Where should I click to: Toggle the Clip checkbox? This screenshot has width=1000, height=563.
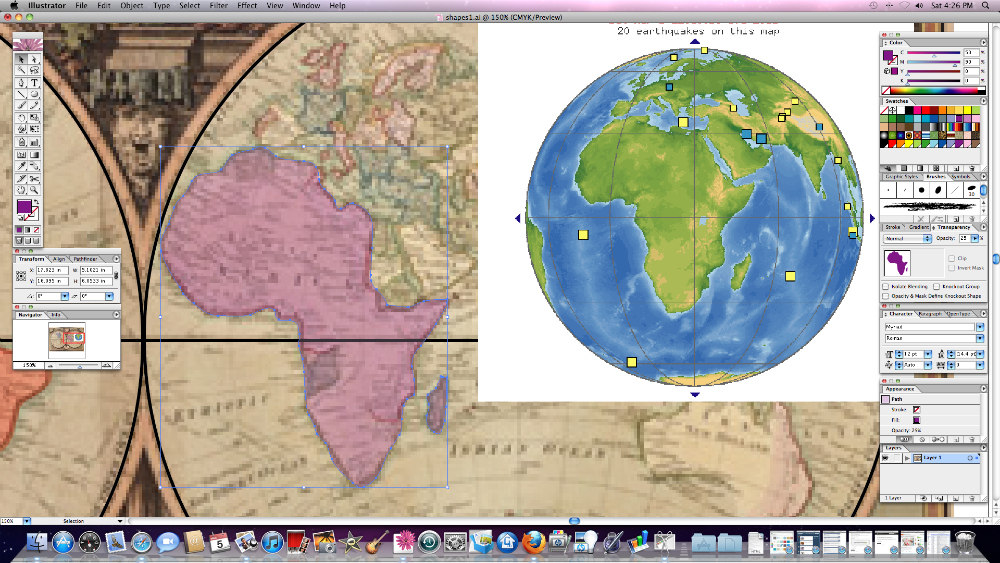click(x=952, y=258)
